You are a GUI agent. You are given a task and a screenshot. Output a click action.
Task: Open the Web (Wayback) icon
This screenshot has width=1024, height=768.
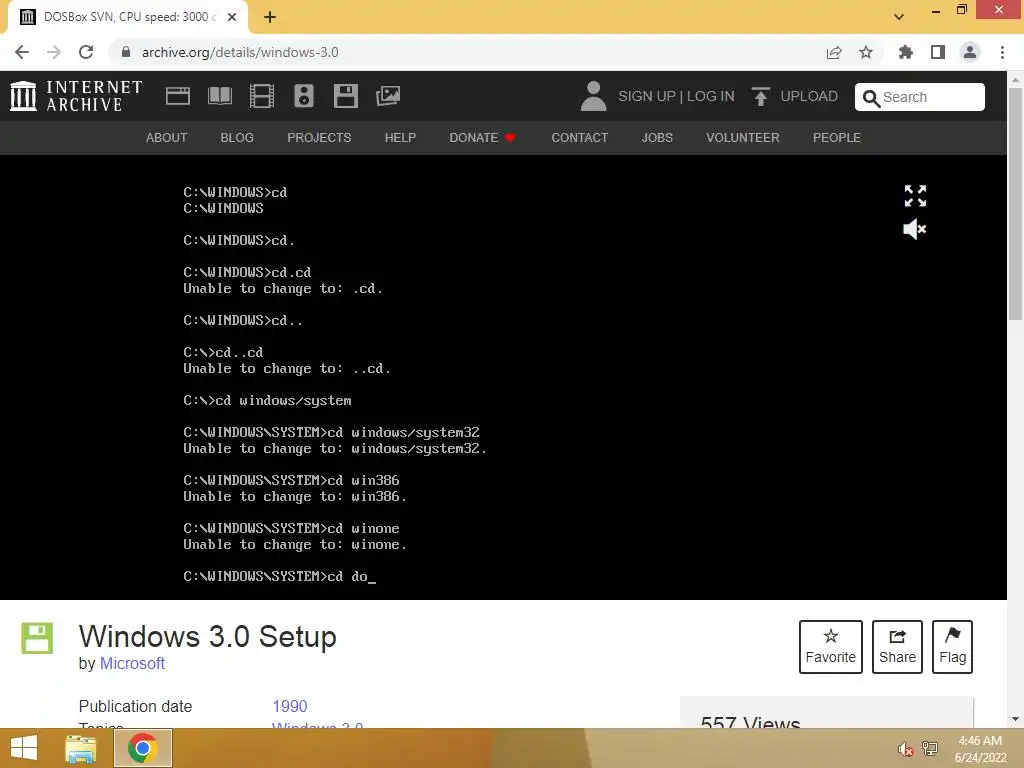tap(178, 96)
